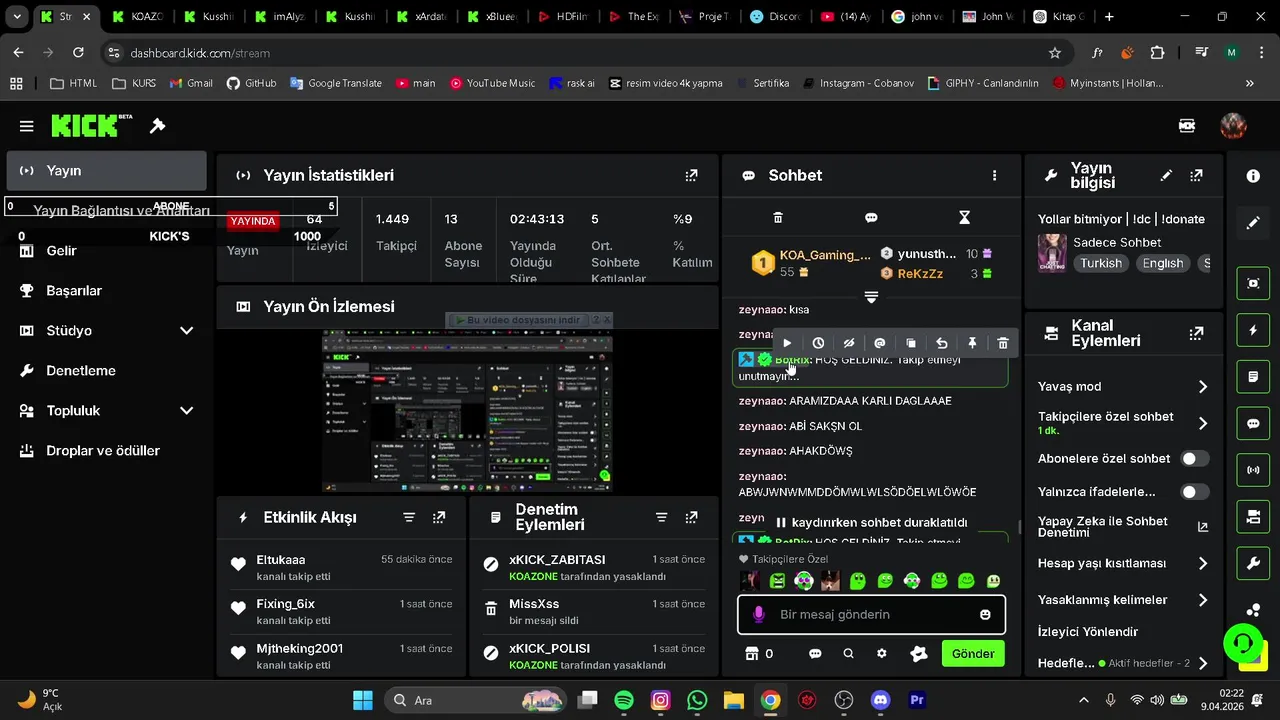Click the hourglass icon at the top of the chat

pyautogui.click(x=964, y=217)
